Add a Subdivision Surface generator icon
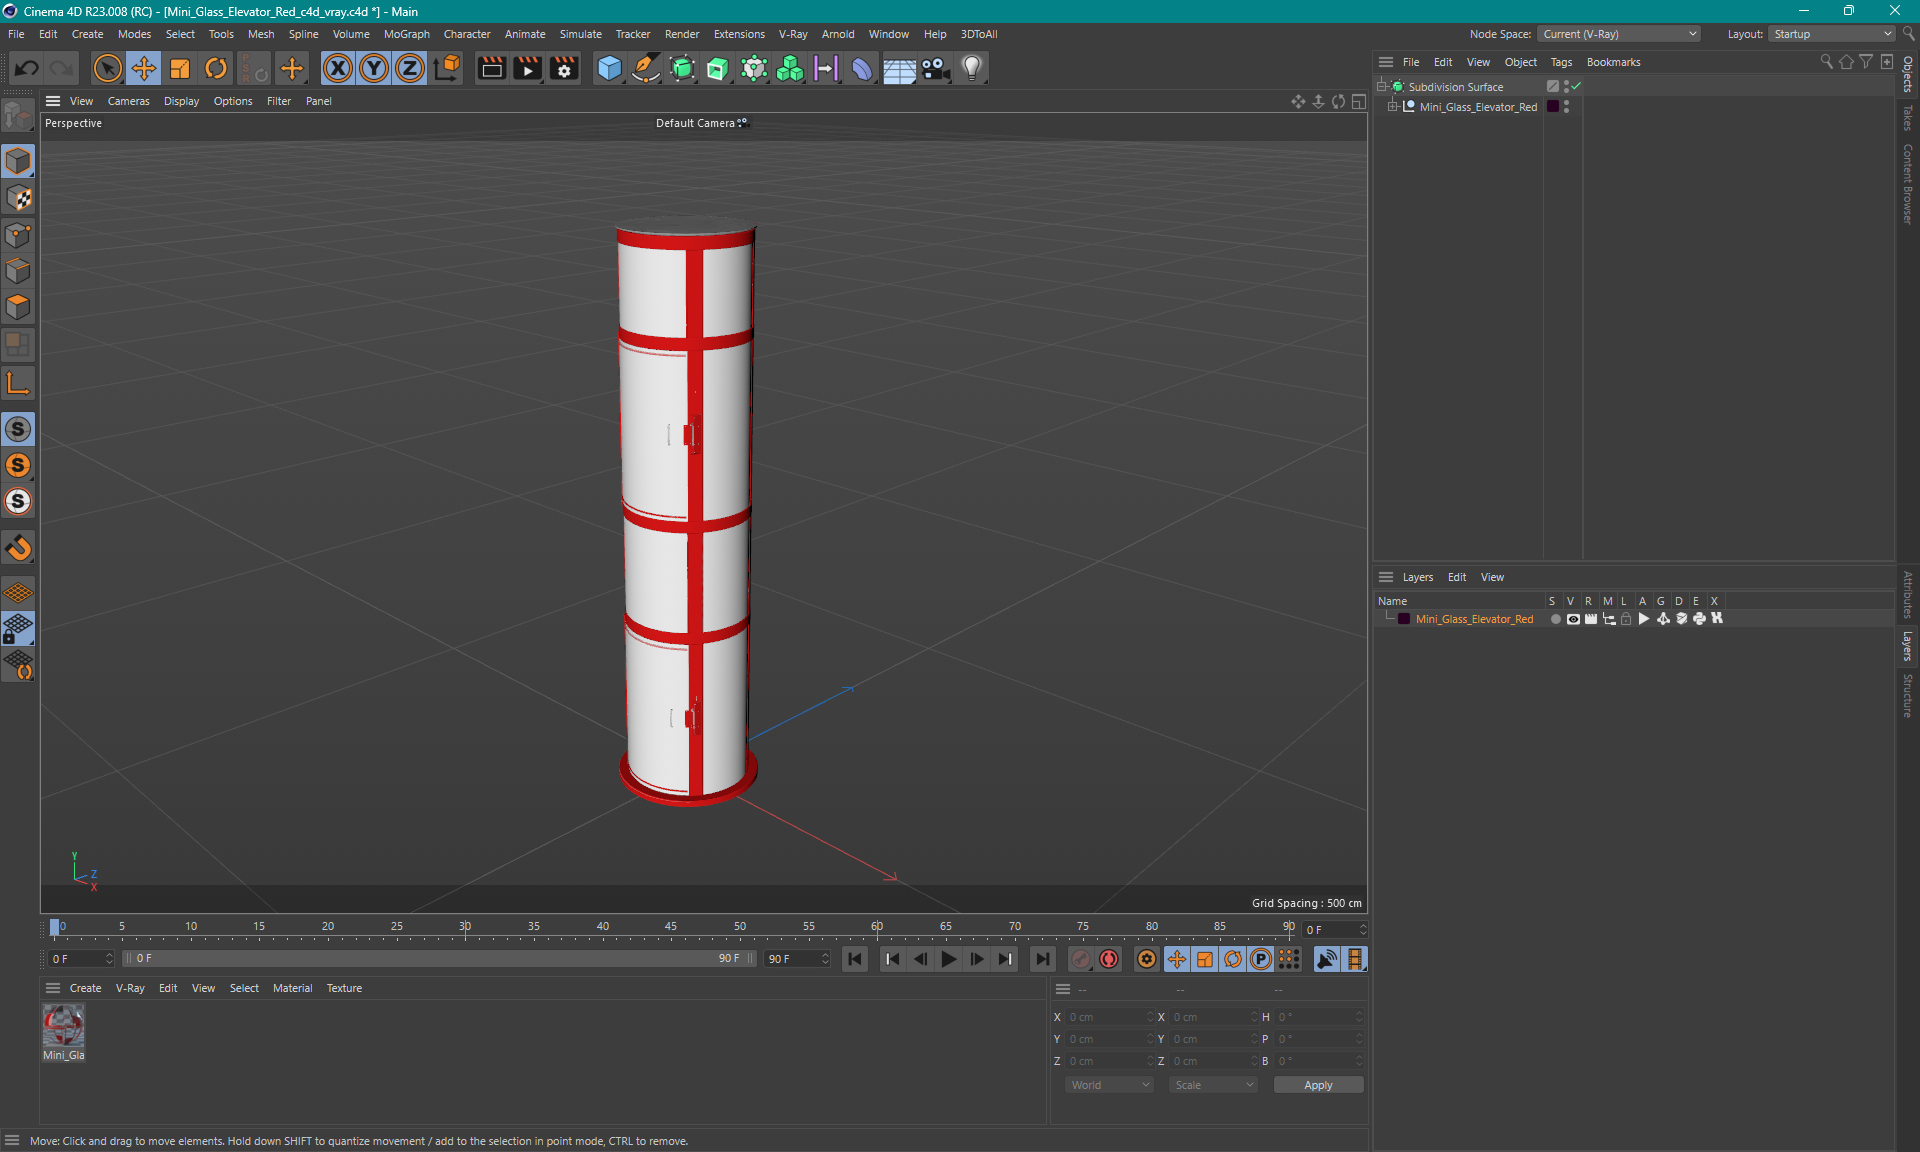 coord(682,68)
